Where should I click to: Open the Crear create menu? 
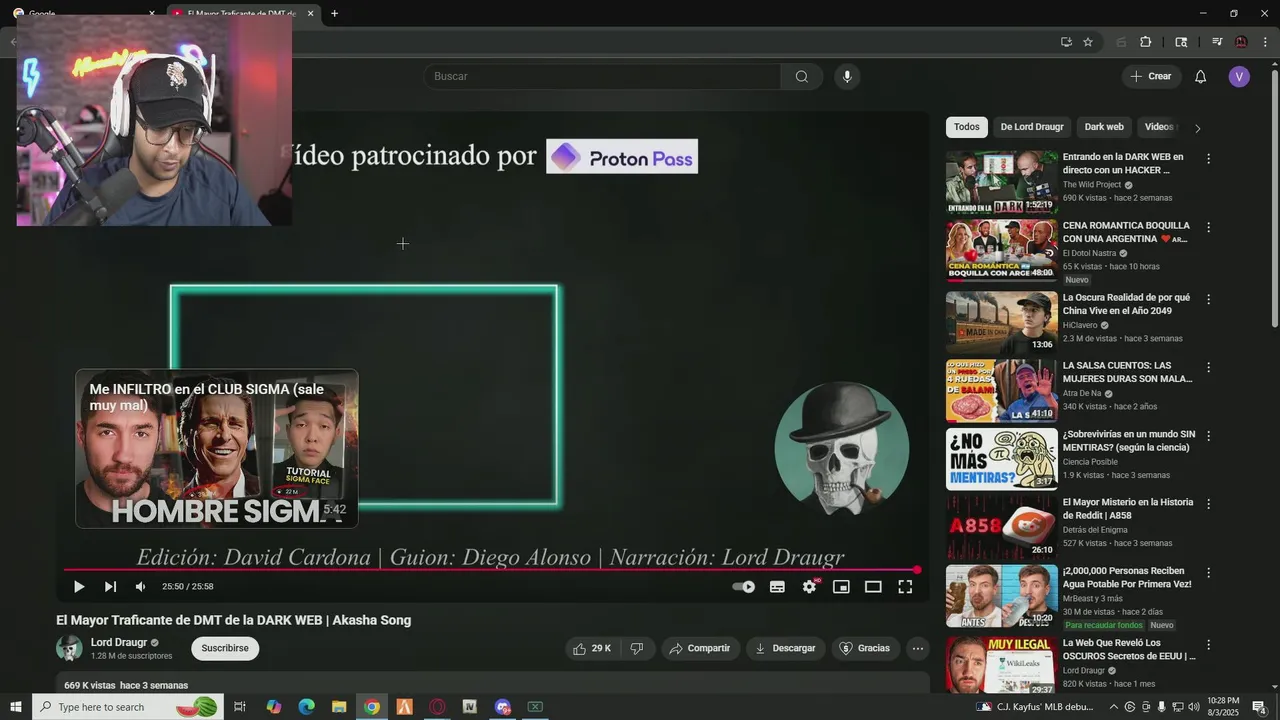pos(1151,77)
